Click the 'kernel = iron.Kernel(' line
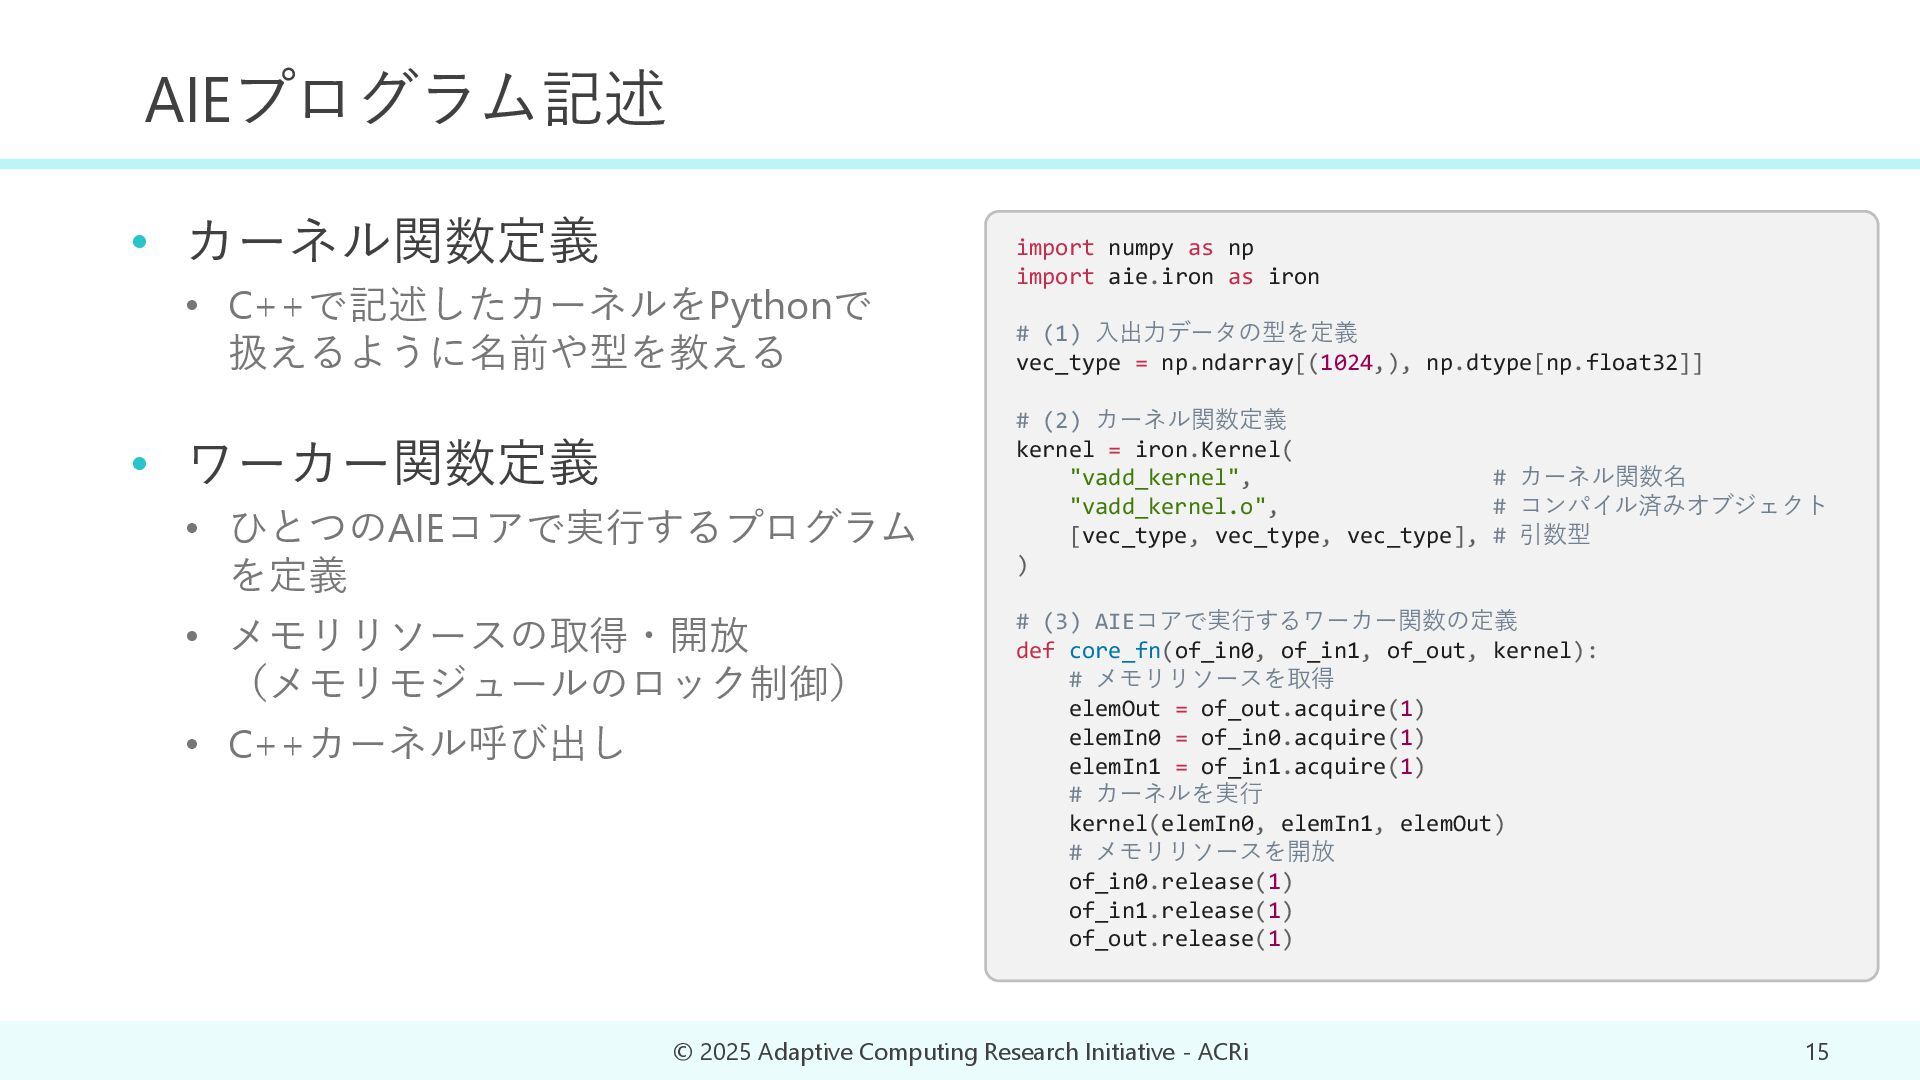This screenshot has height=1080, width=1920. point(1154,450)
